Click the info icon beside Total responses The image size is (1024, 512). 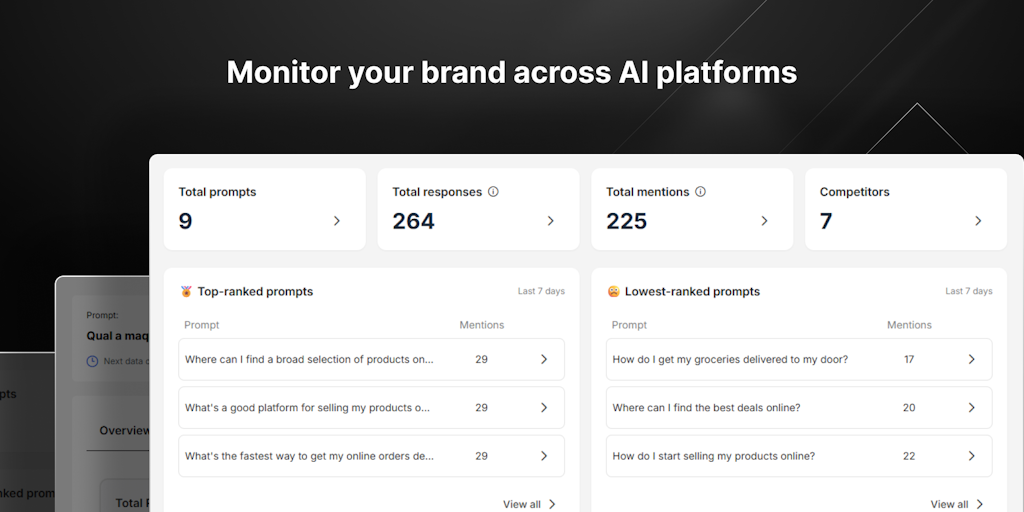(493, 192)
